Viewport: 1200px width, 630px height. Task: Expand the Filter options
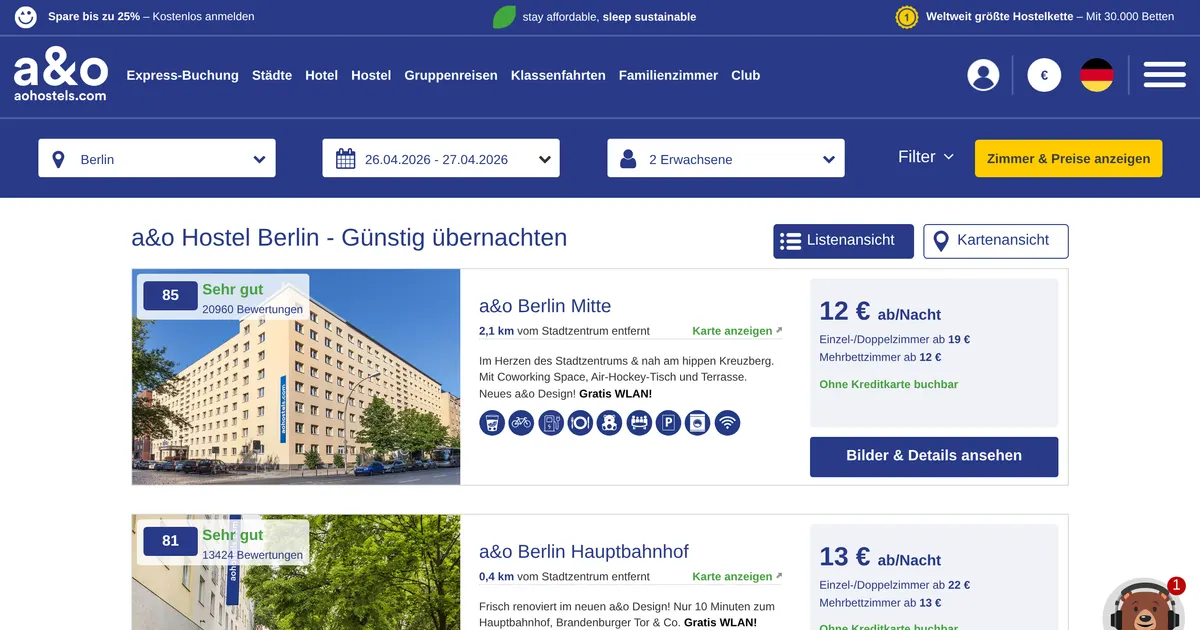[x=926, y=157]
